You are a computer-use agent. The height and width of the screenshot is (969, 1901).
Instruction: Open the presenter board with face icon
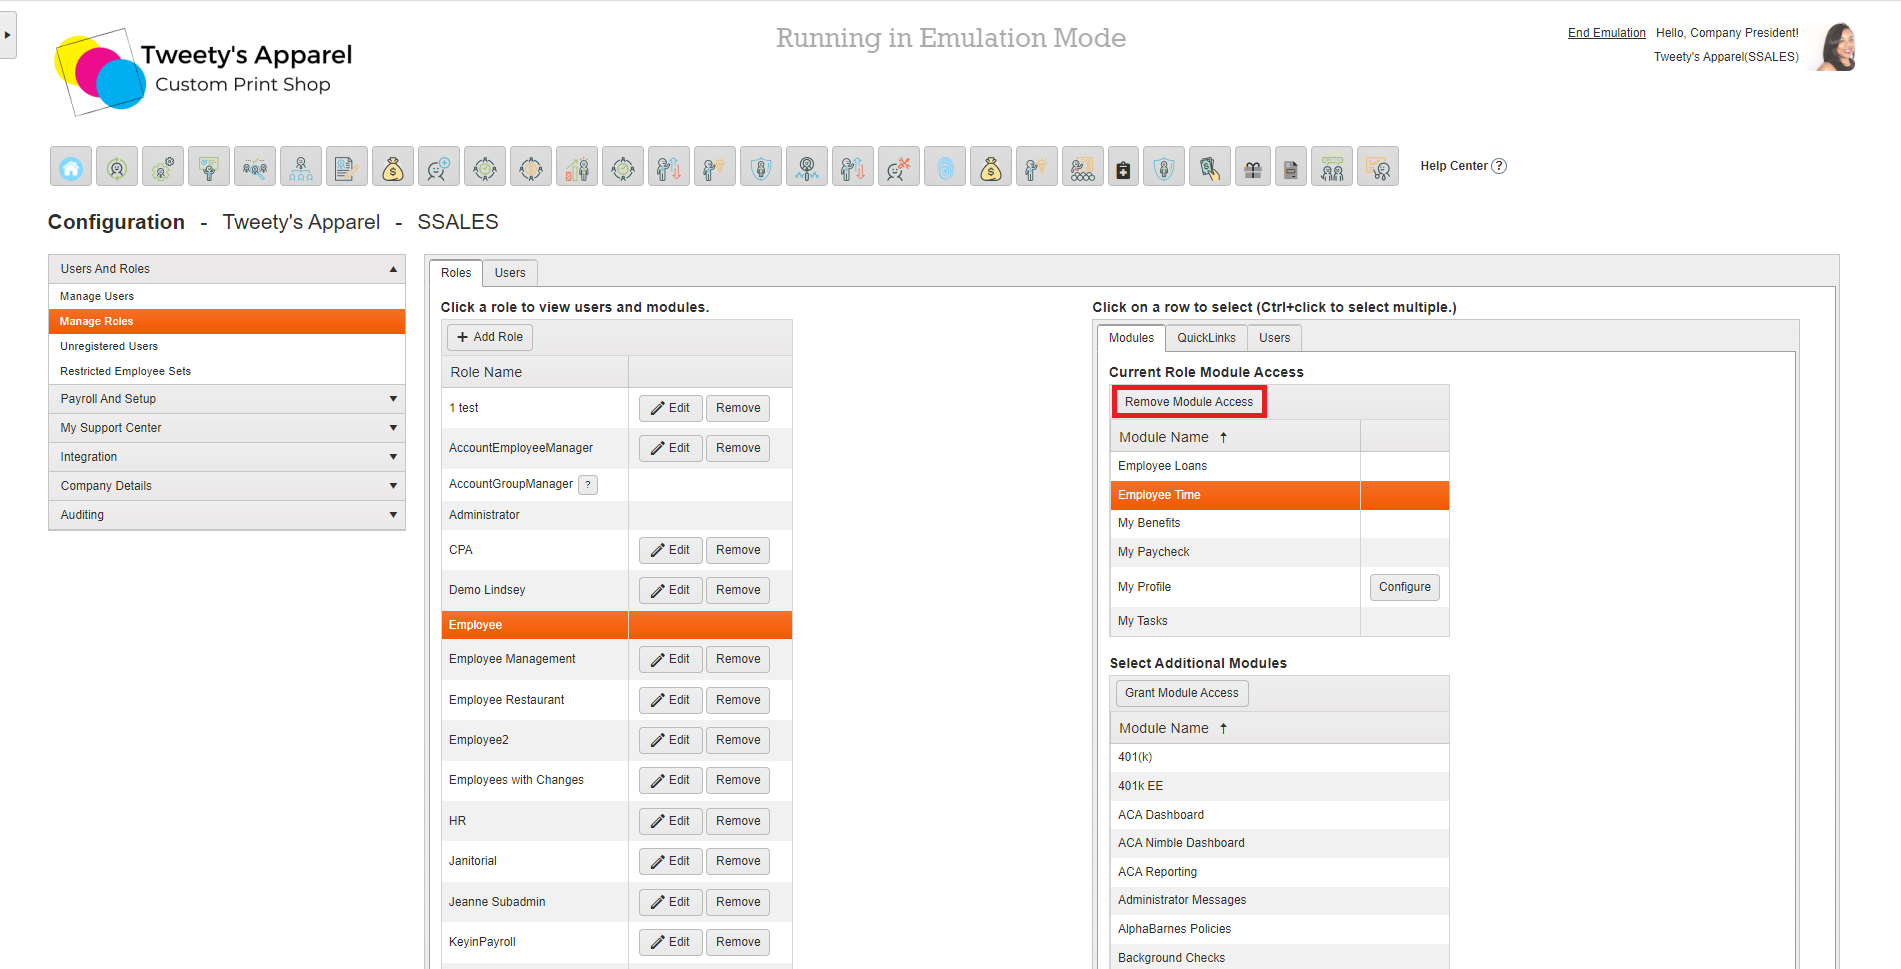[1378, 166]
